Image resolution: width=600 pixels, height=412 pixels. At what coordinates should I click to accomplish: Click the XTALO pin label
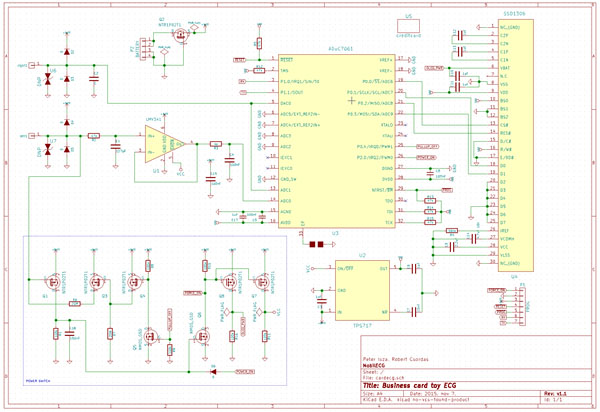pyautogui.click(x=387, y=125)
